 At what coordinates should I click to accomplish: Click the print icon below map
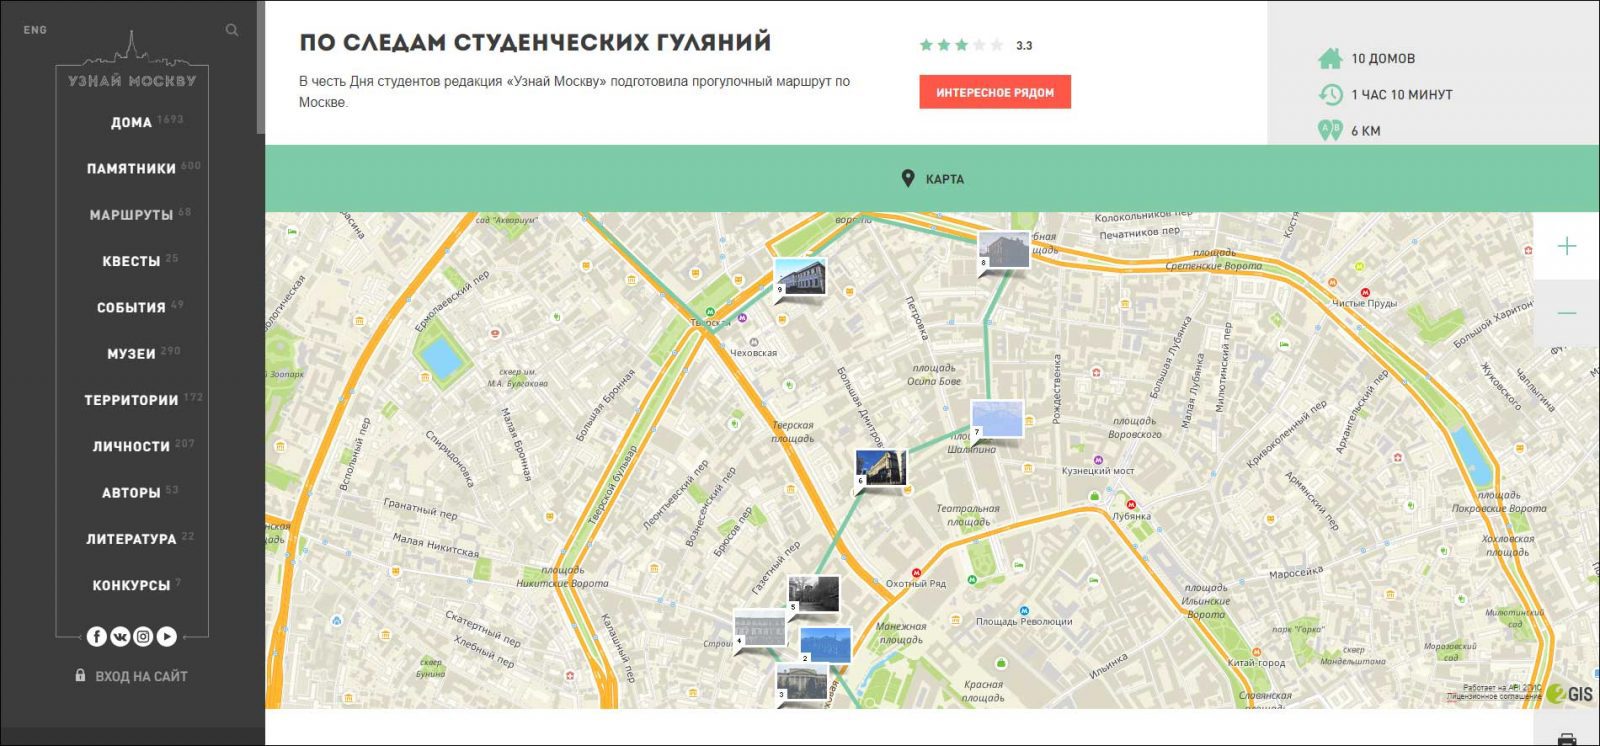[x=1566, y=739]
